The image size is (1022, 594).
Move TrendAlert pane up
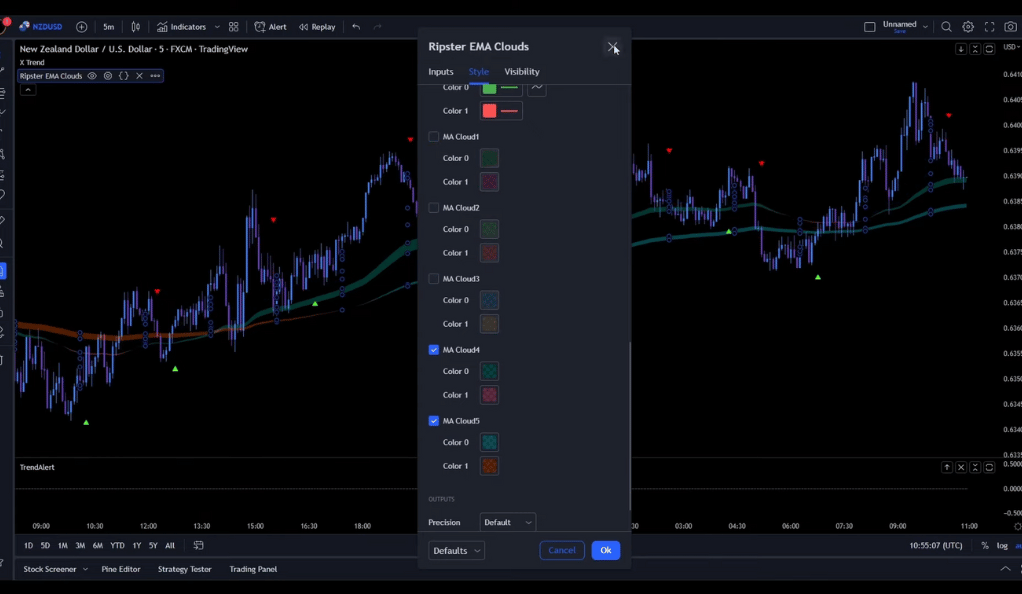tap(946, 467)
